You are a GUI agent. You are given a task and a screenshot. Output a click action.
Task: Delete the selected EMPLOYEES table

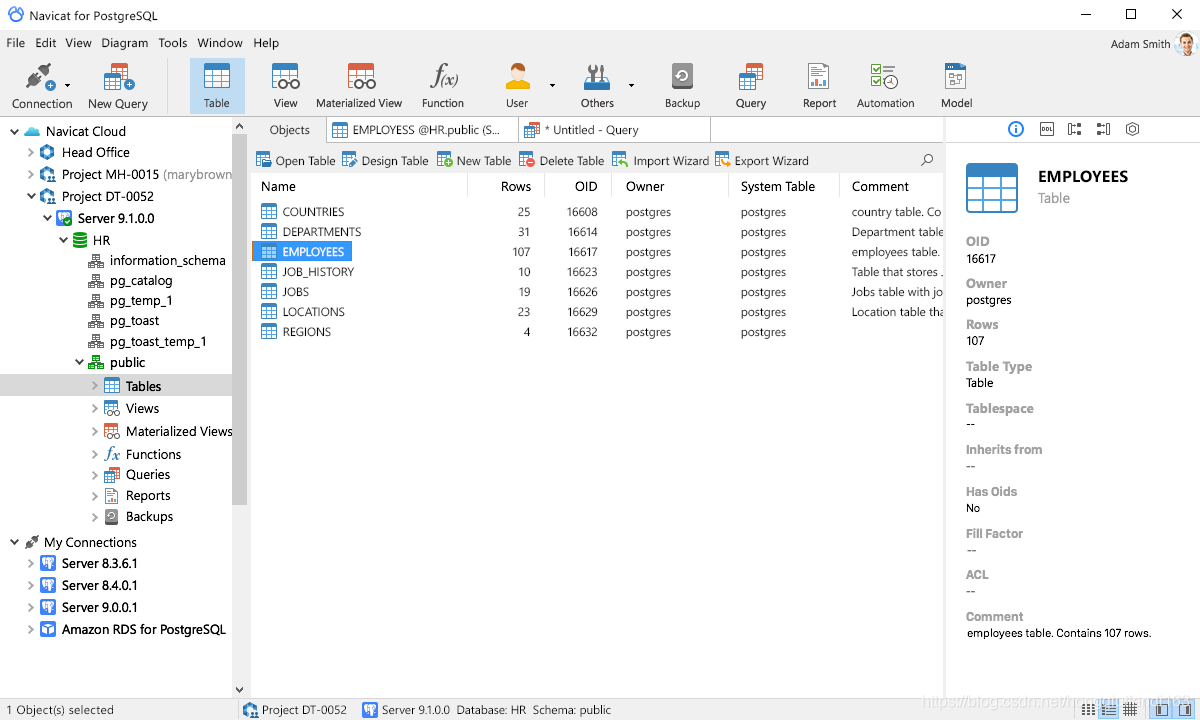pyautogui.click(x=561, y=160)
